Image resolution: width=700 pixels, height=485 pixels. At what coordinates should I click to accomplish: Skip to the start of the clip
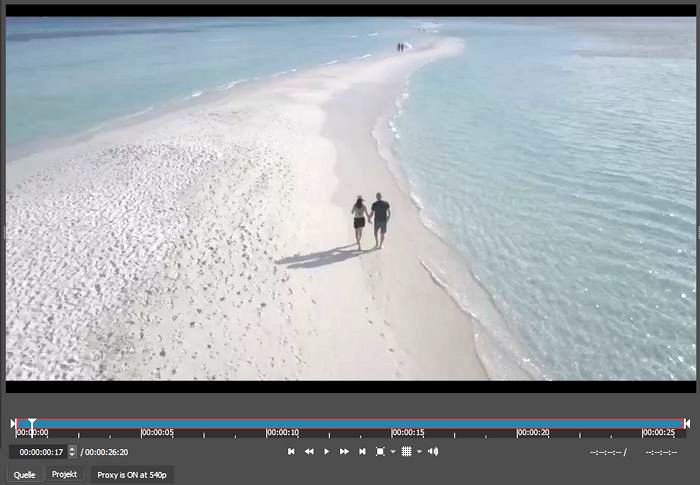coord(291,452)
